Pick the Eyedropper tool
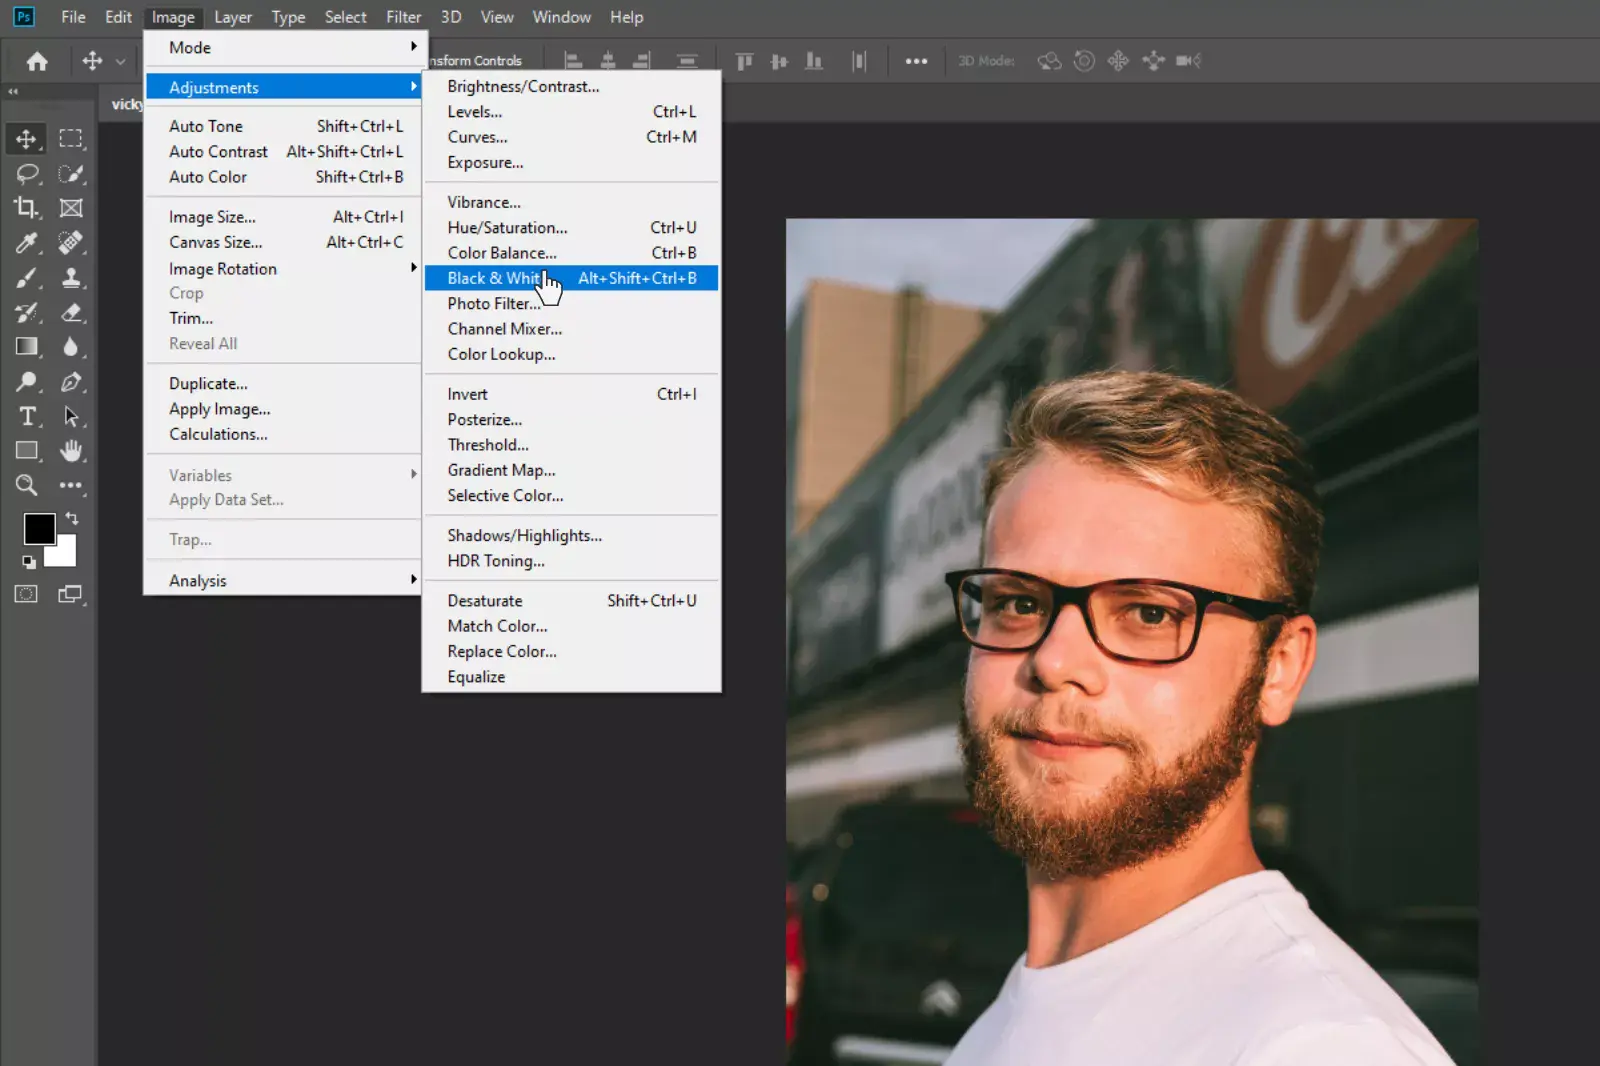 point(26,243)
